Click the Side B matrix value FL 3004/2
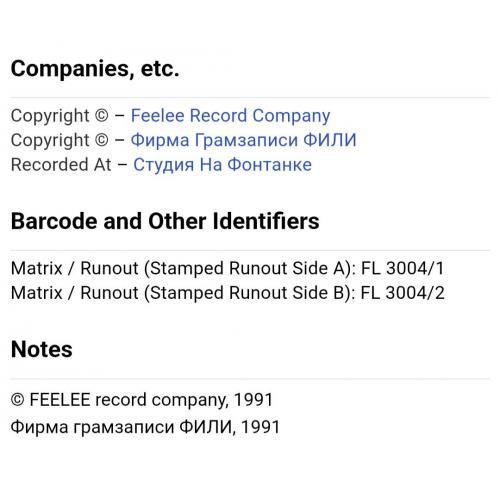Screen dimensions: 500x500 point(403,293)
